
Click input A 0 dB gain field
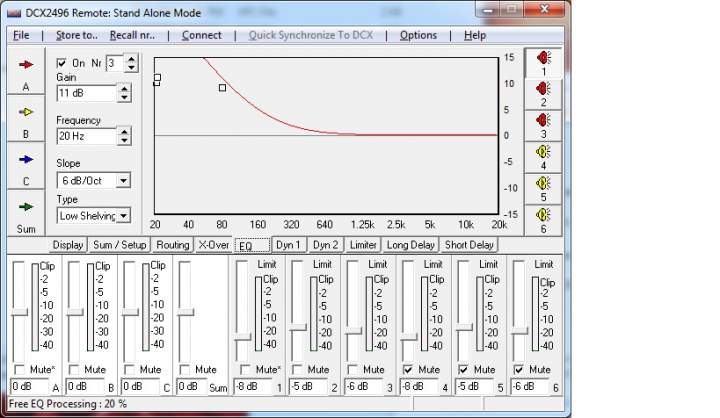pos(29,387)
